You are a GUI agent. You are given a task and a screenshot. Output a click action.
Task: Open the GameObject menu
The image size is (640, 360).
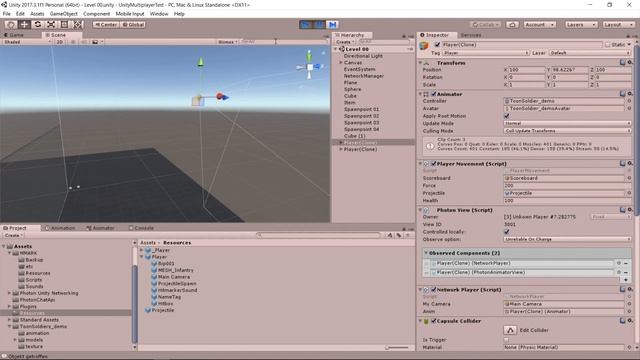point(63,14)
